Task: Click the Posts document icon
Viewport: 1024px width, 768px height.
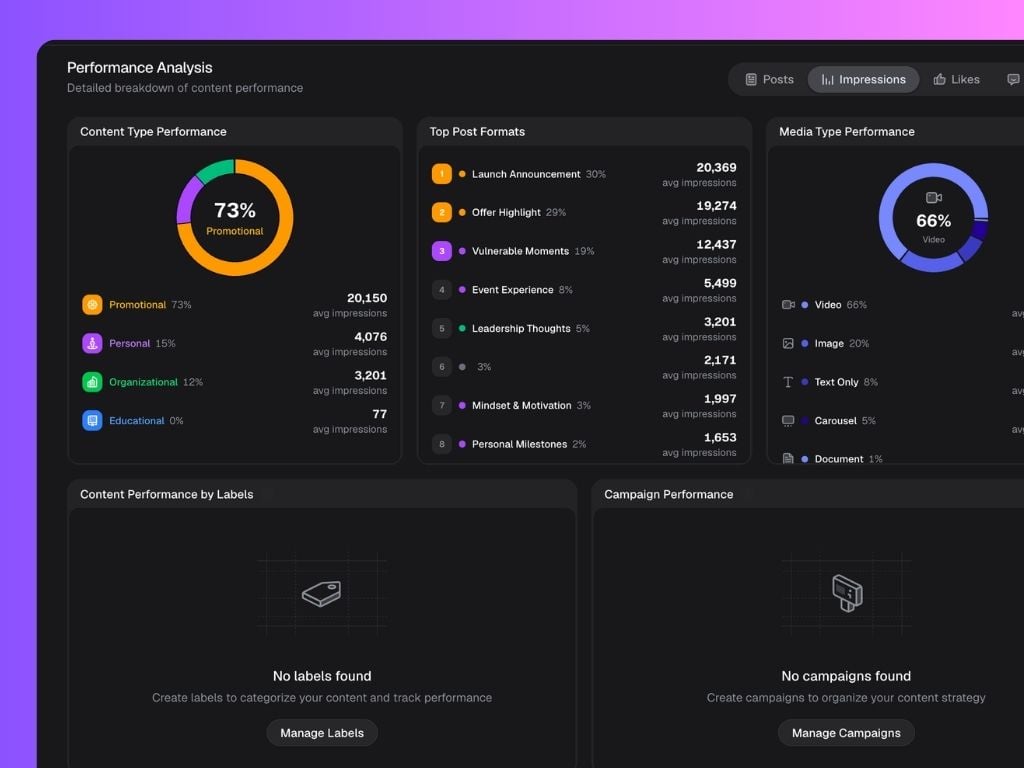Action: point(751,80)
